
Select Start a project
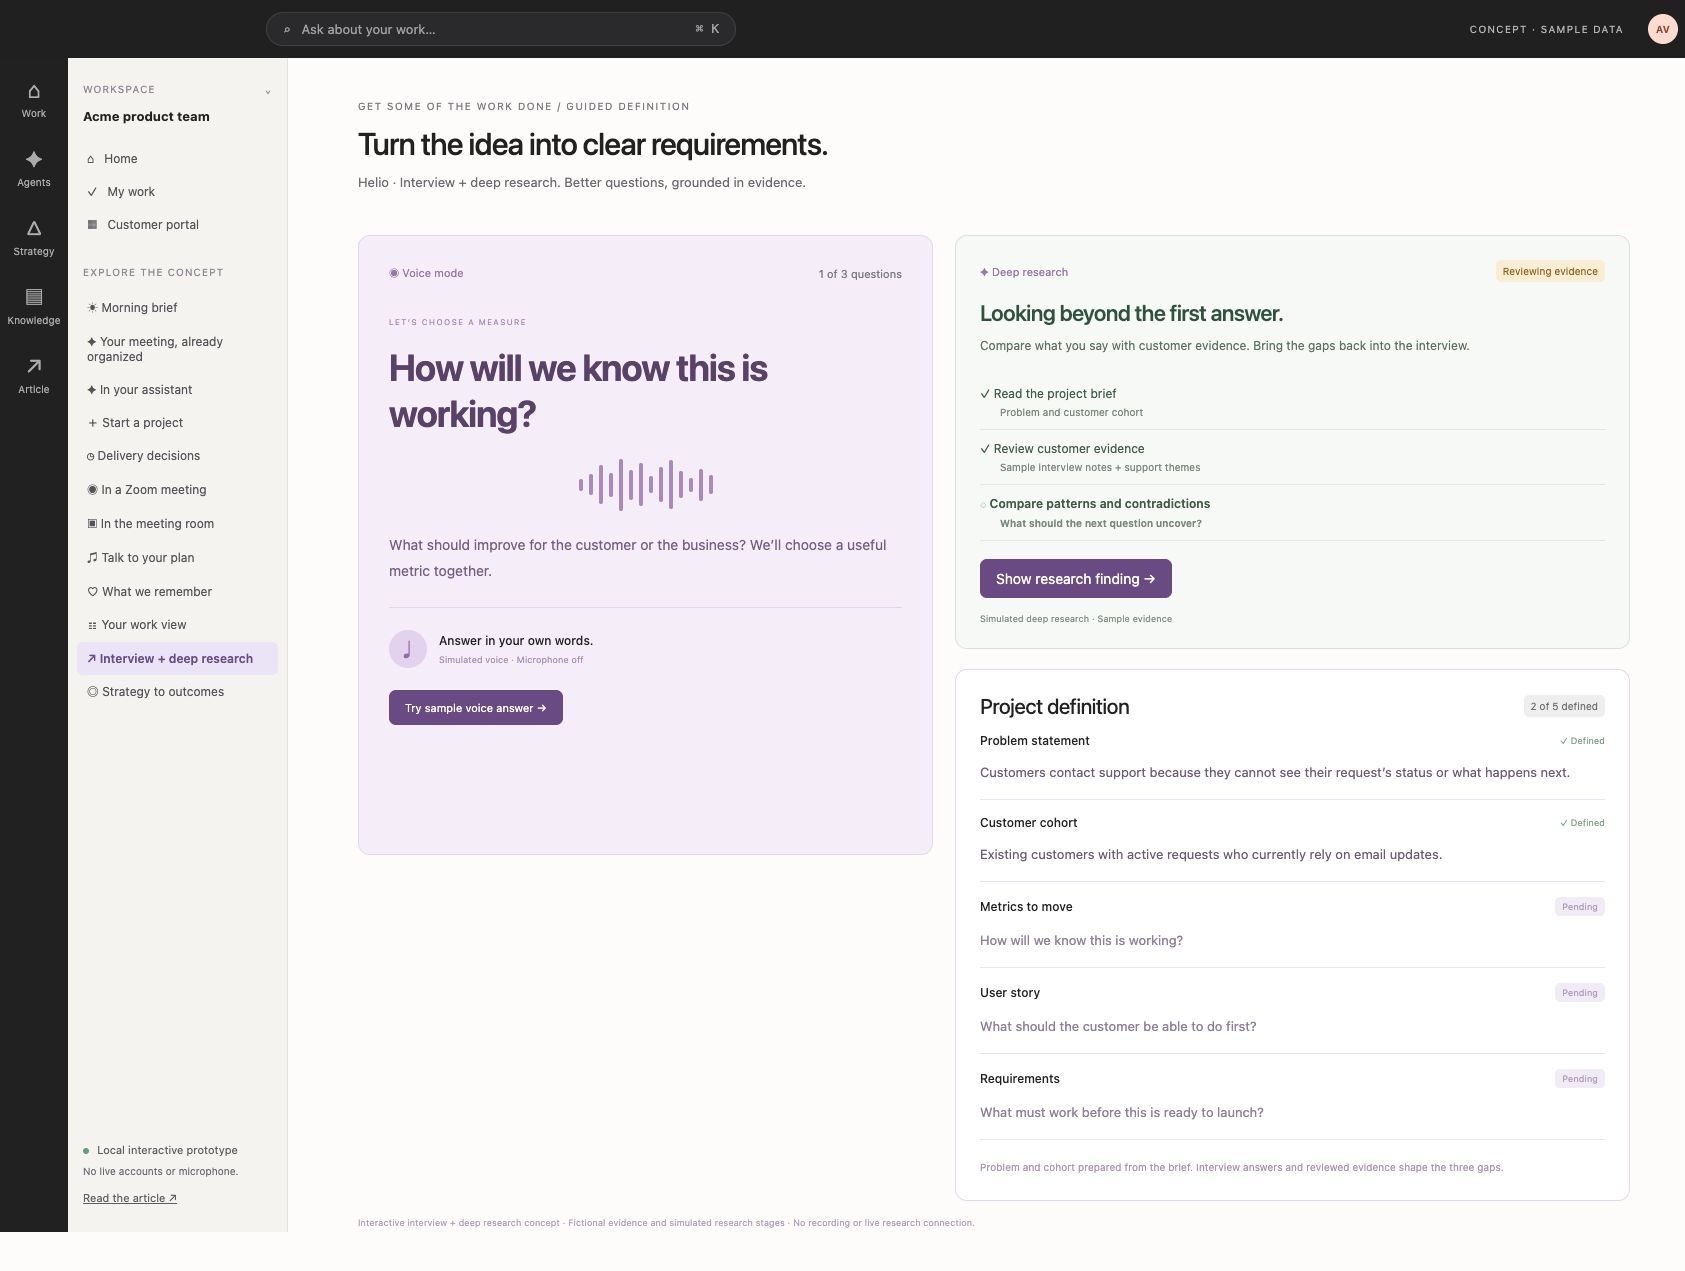[177, 423]
